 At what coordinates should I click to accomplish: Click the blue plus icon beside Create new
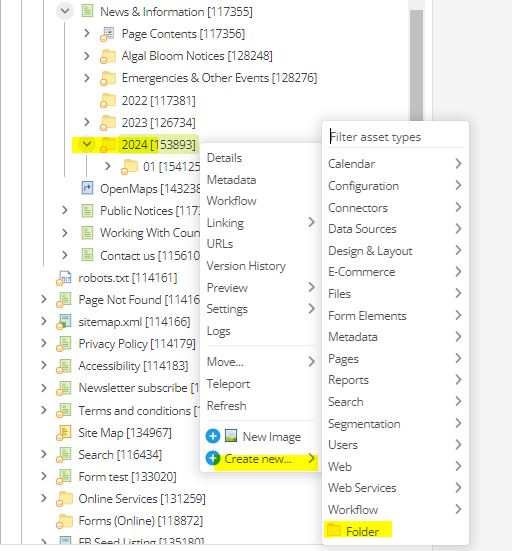213,458
